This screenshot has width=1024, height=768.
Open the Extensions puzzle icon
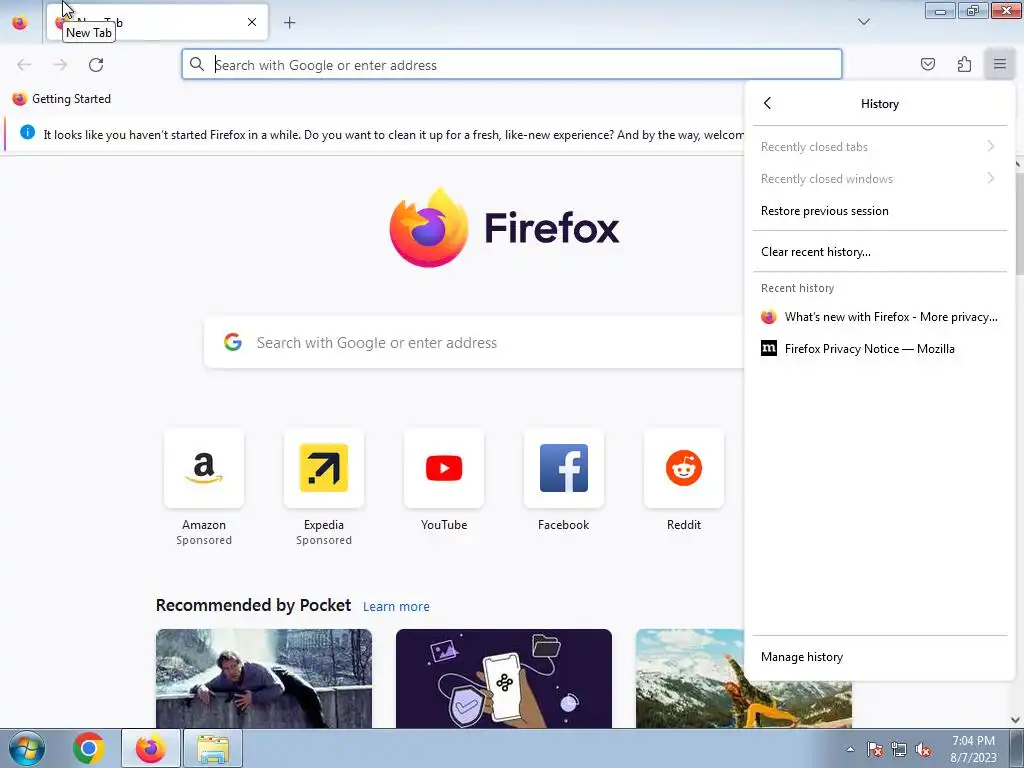(x=964, y=64)
